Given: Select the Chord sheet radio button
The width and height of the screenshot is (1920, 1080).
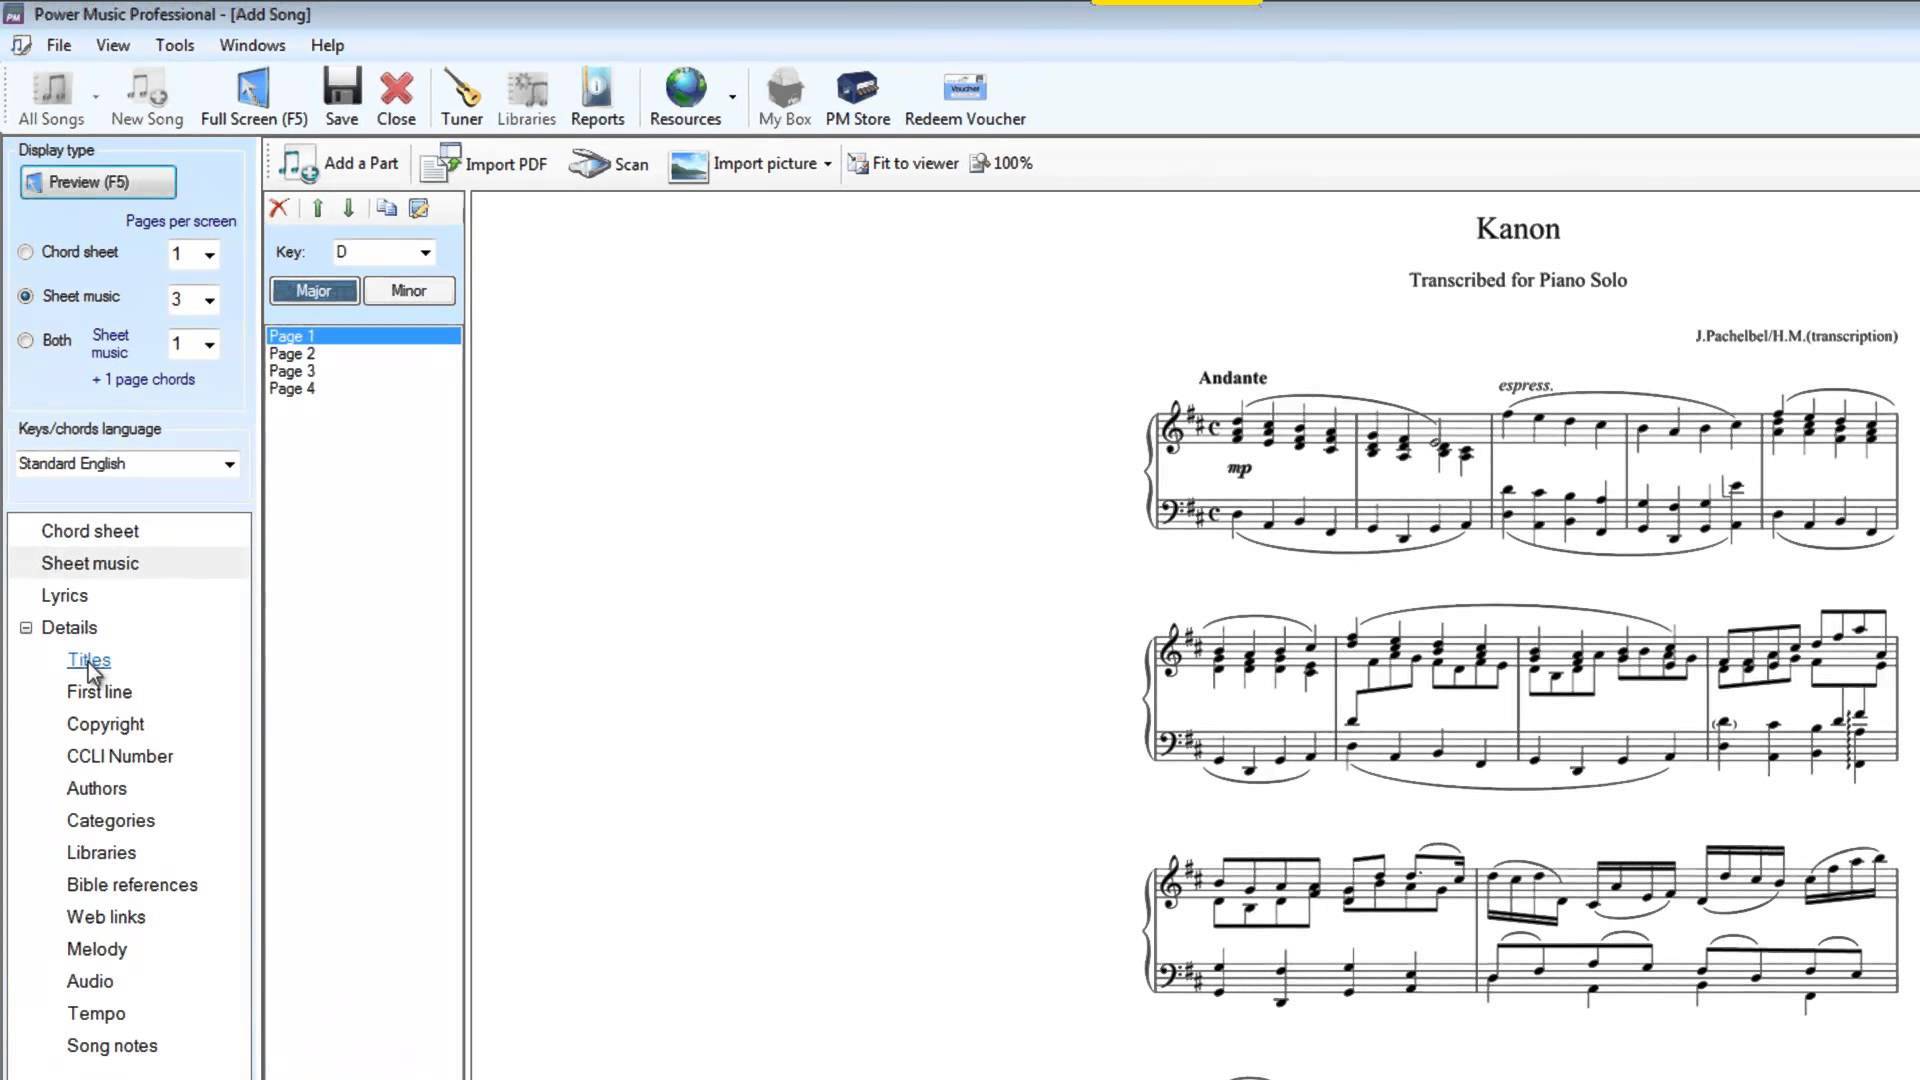Looking at the screenshot, I should (x=26, y=252).
